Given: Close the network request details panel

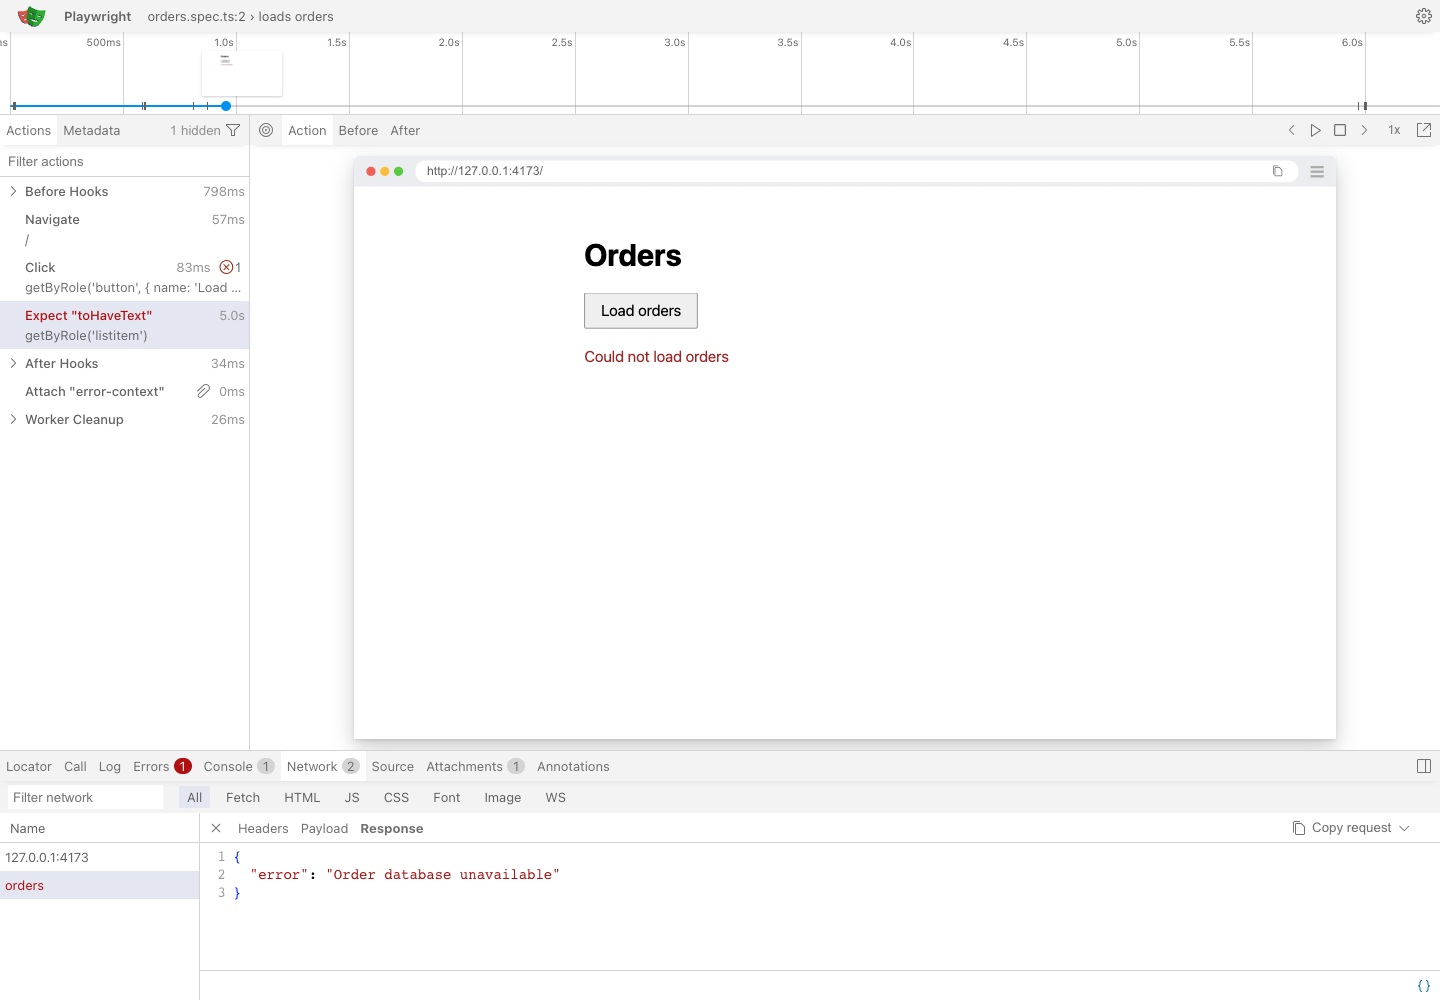Looking at the screenshot, I should (216, 828).
